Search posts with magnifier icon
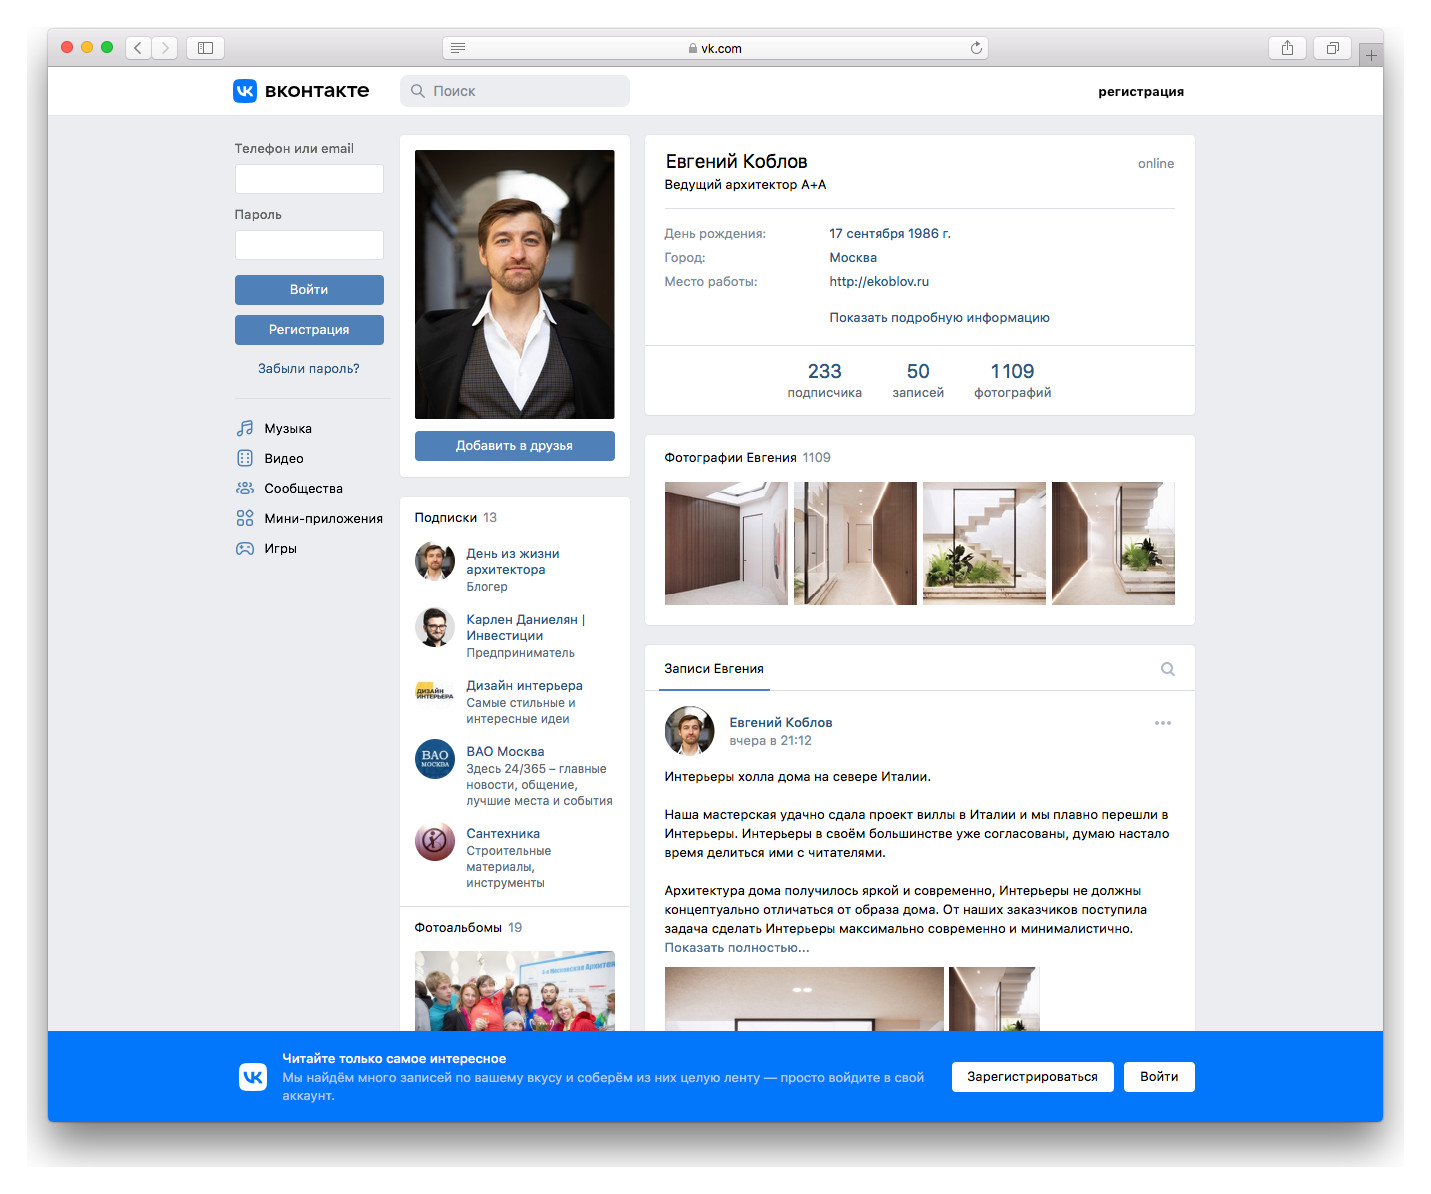Viewport: 1431px width, 1194px height. click(x=1167, y=669)
